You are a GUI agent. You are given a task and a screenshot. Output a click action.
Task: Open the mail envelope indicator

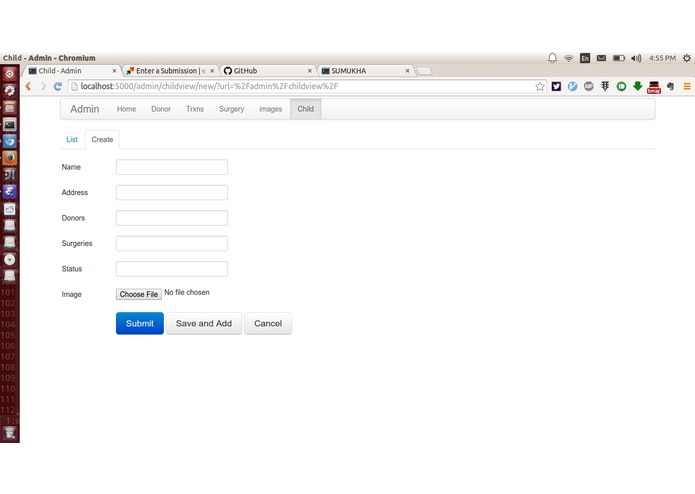click(x=601, y=58)
